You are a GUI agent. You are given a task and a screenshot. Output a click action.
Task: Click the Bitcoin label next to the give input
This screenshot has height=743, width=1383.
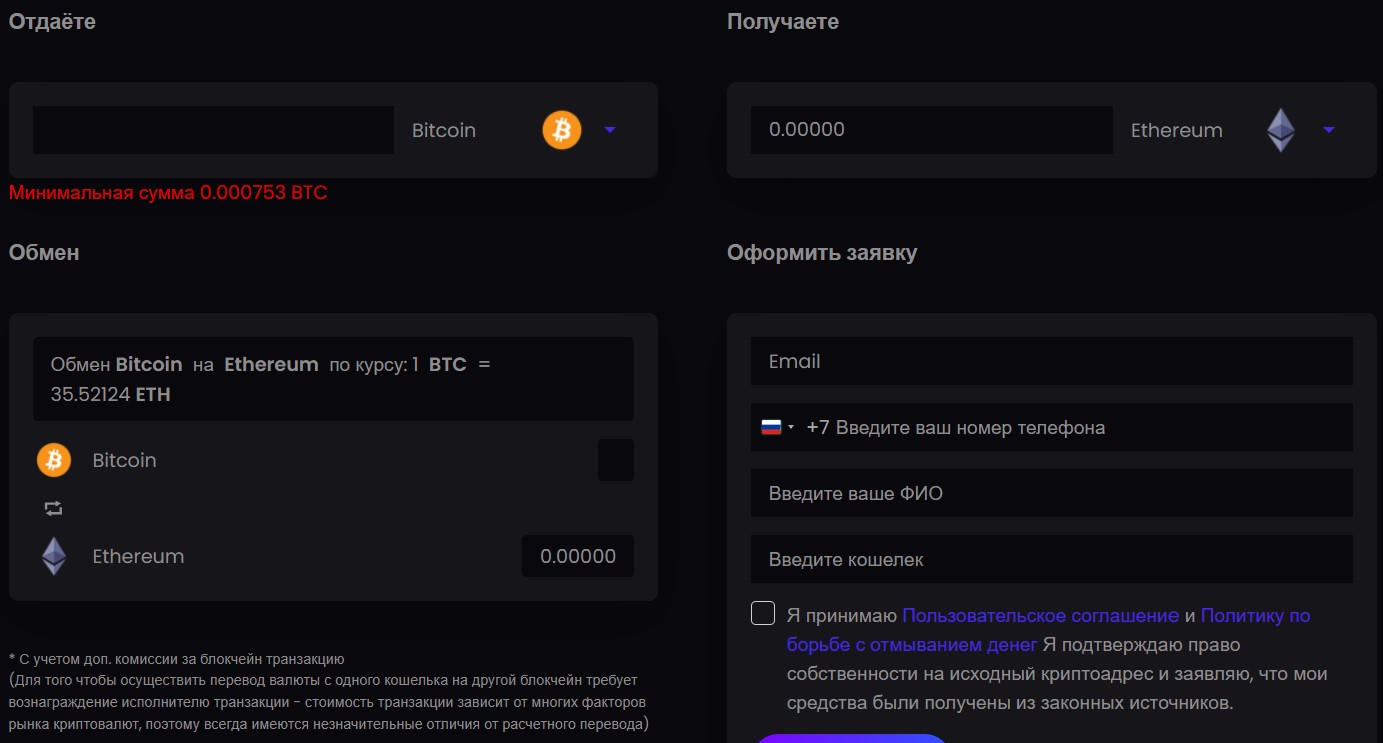point(444,130)
